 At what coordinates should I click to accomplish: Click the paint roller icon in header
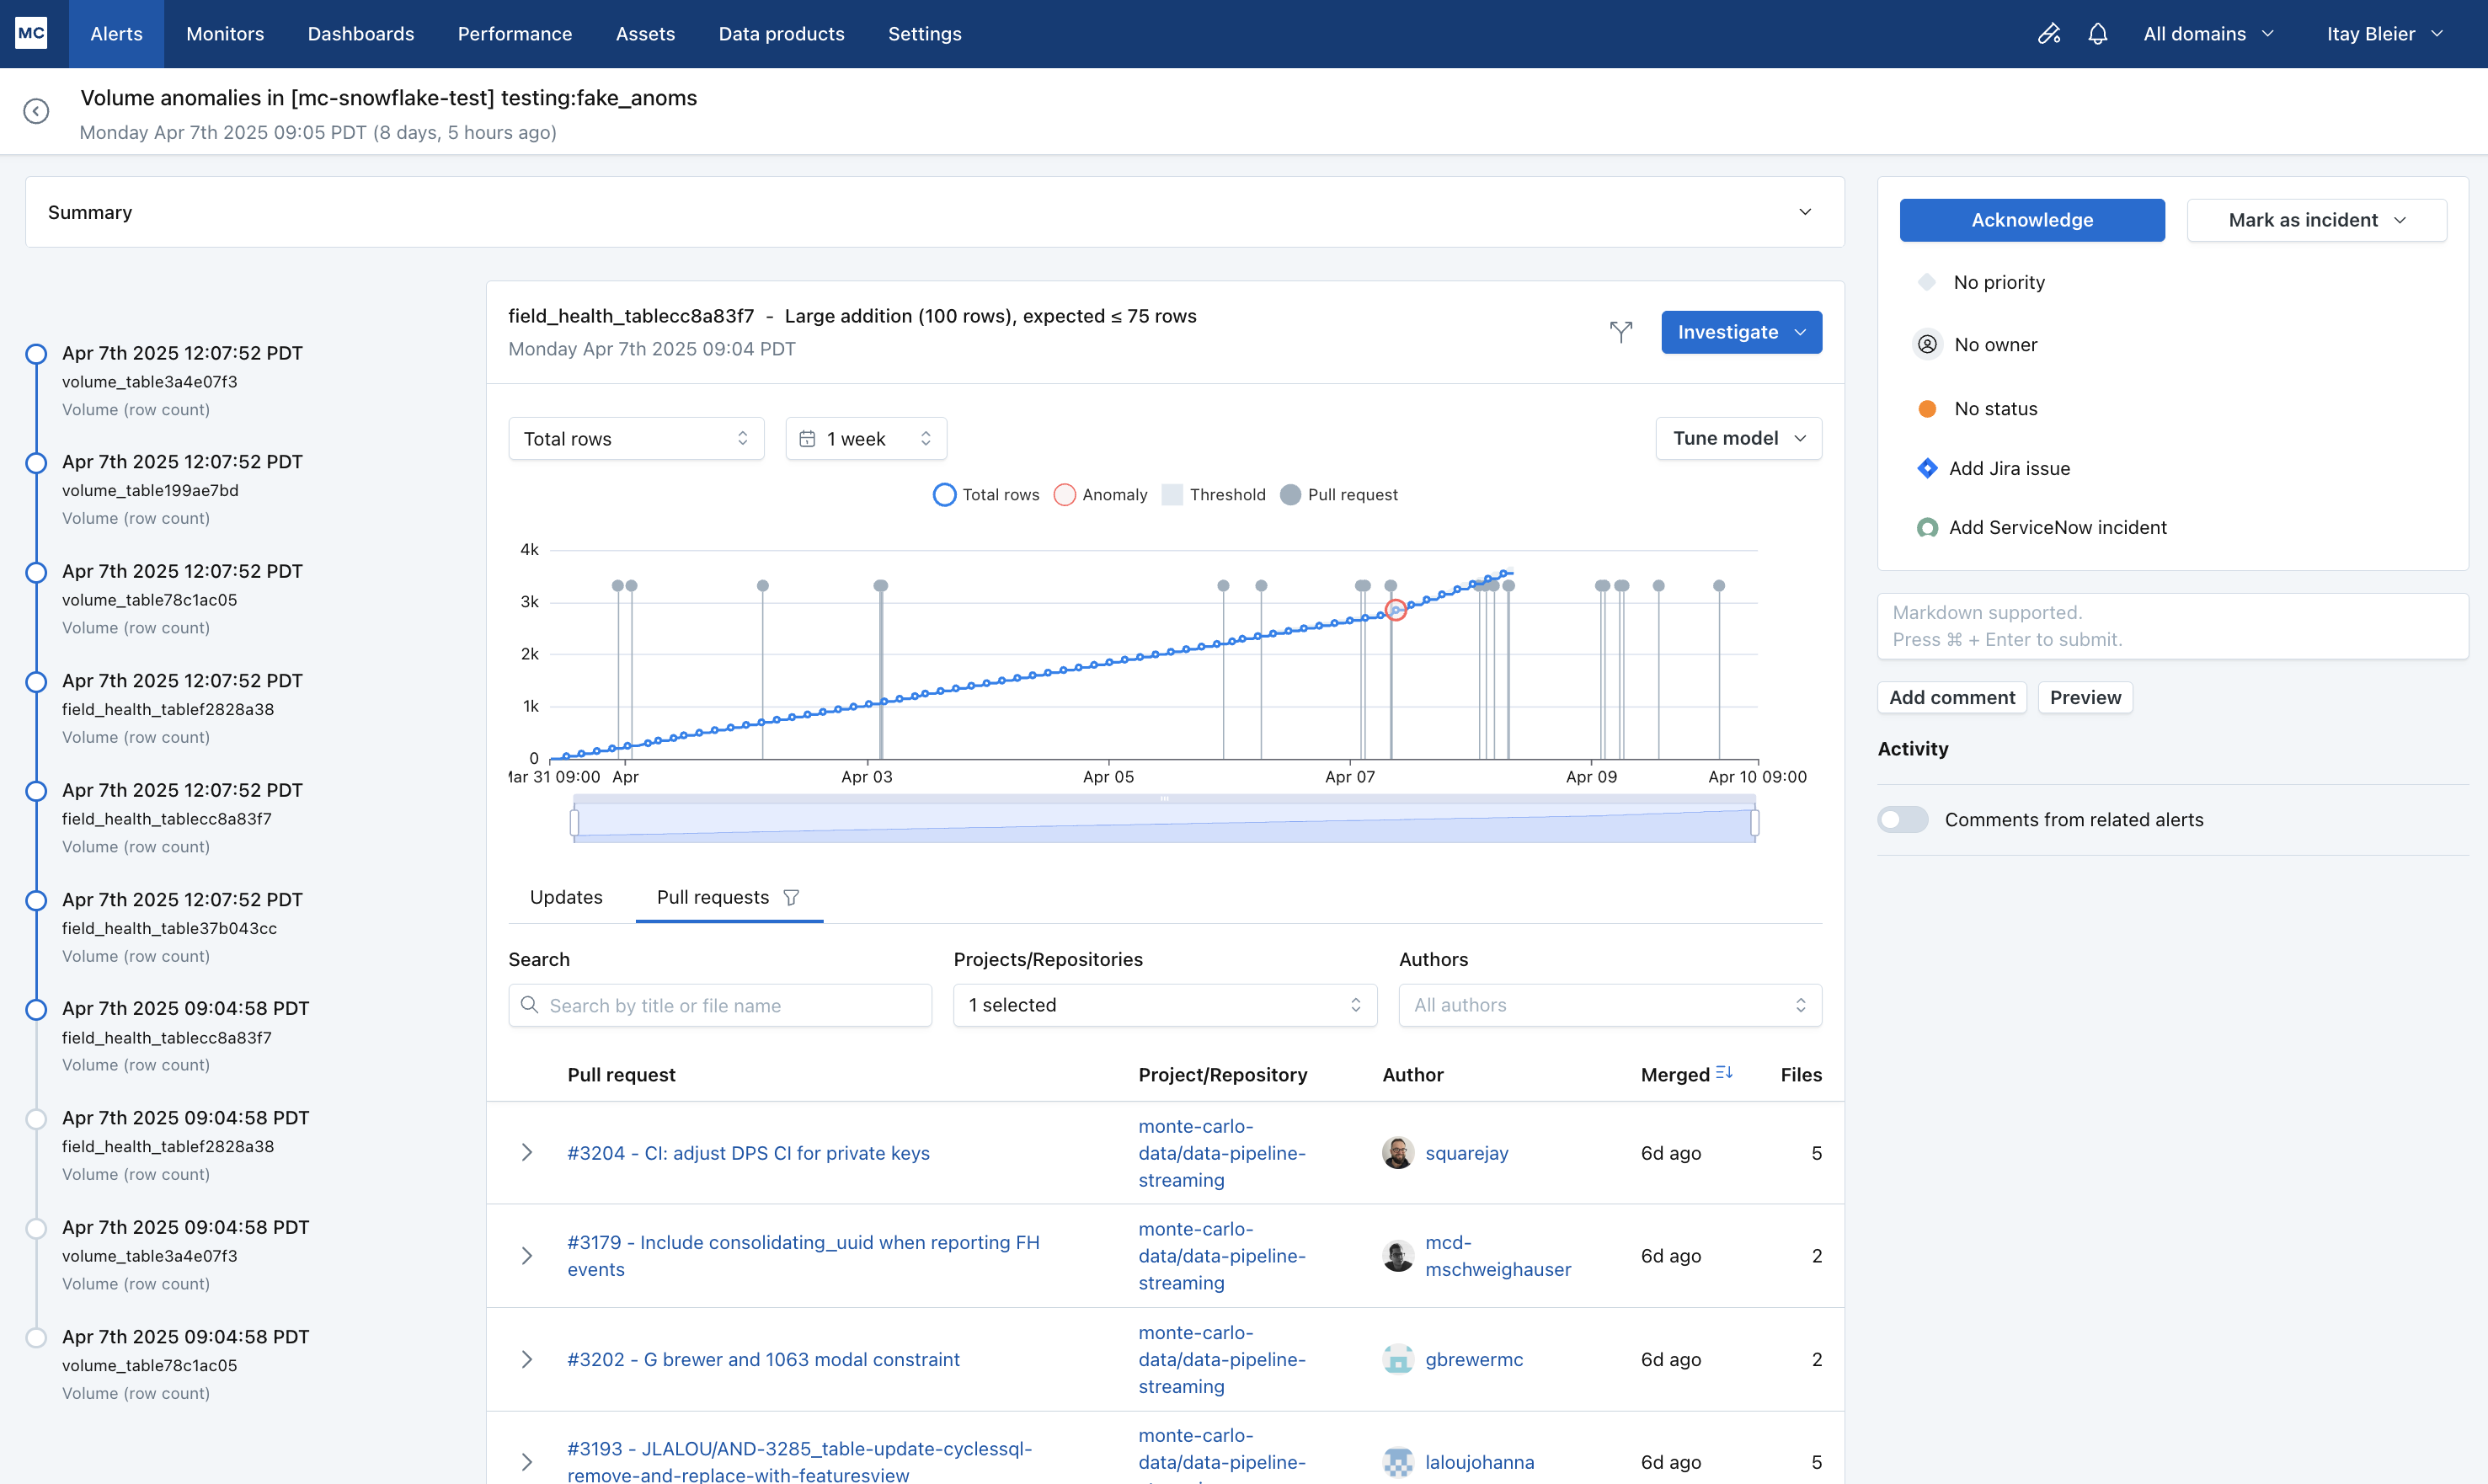click(2048, 34)
